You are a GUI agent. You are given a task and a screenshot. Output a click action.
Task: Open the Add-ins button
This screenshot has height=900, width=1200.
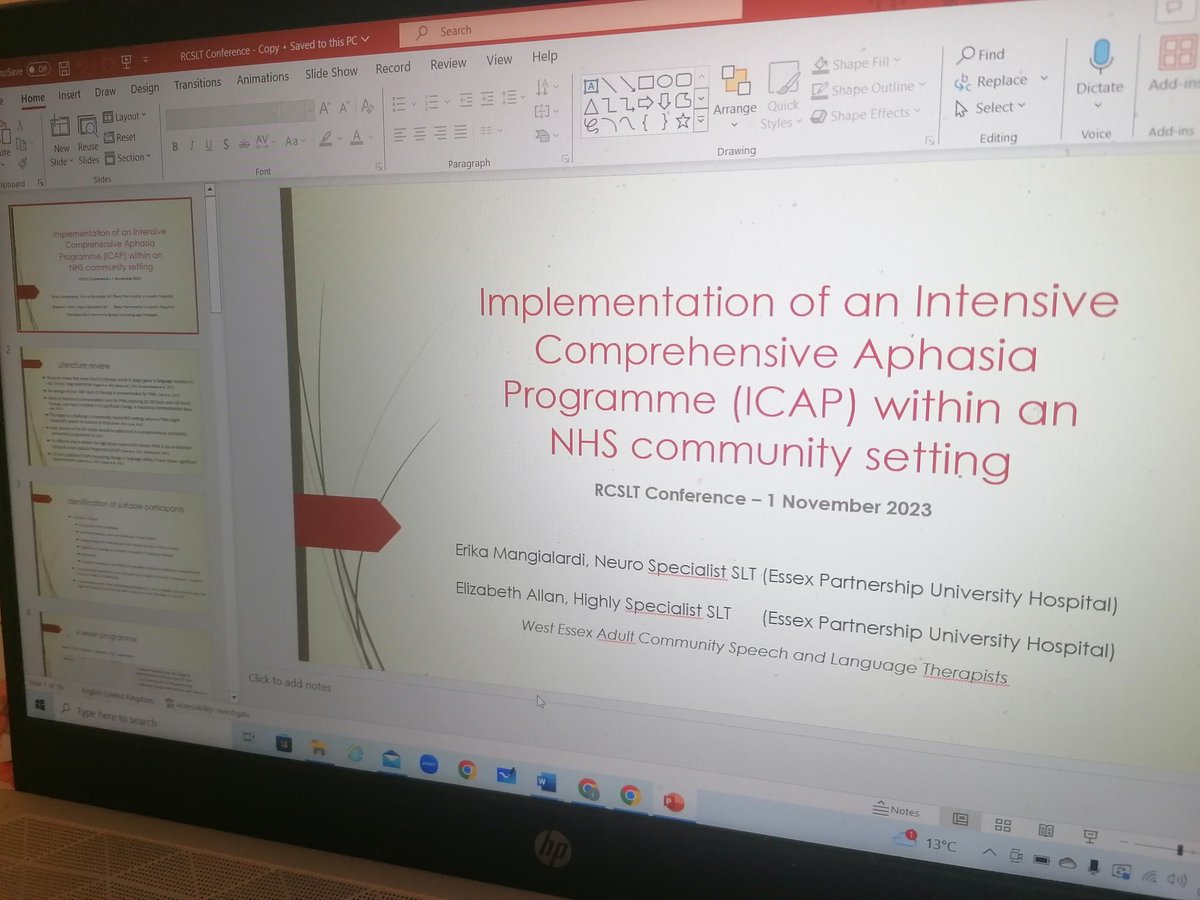[x=1174, y=61]
